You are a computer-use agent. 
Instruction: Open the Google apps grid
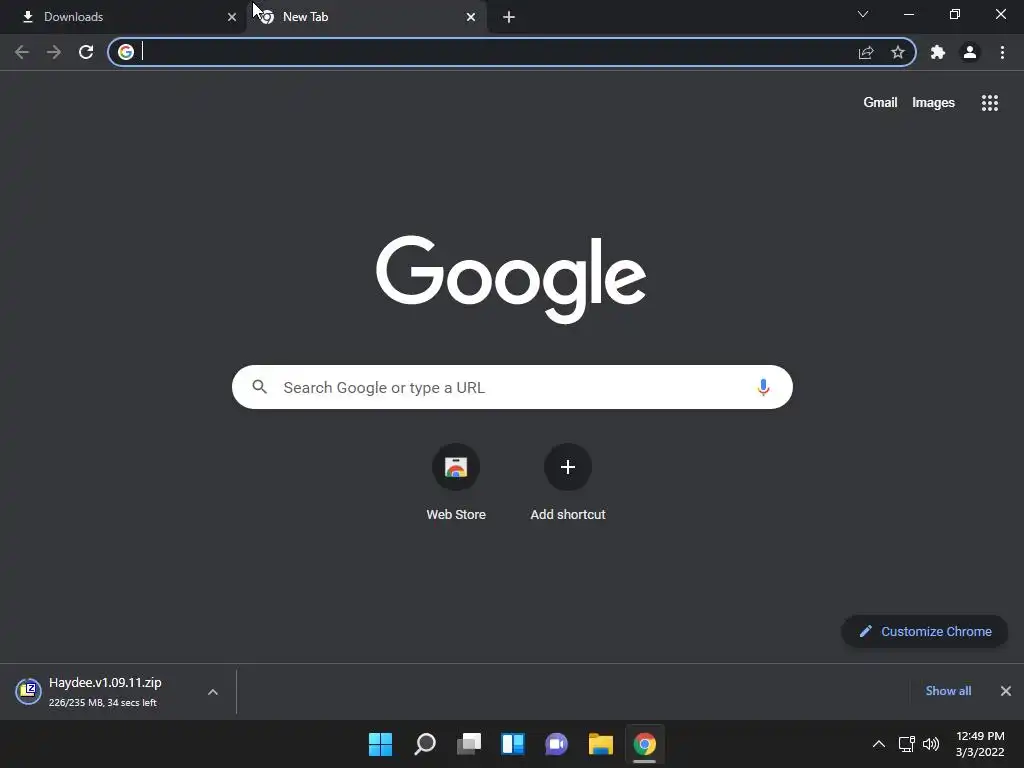coord(989,103)
